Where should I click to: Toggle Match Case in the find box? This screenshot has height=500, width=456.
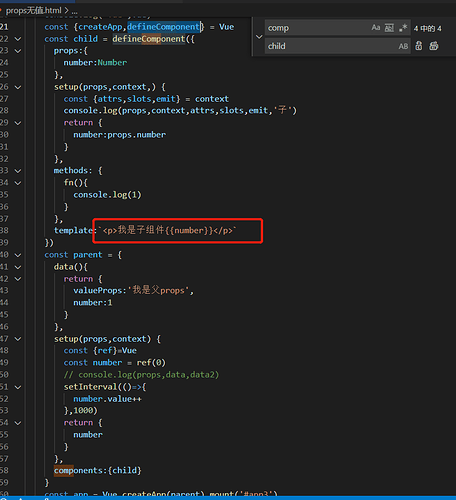pos(376,28)
